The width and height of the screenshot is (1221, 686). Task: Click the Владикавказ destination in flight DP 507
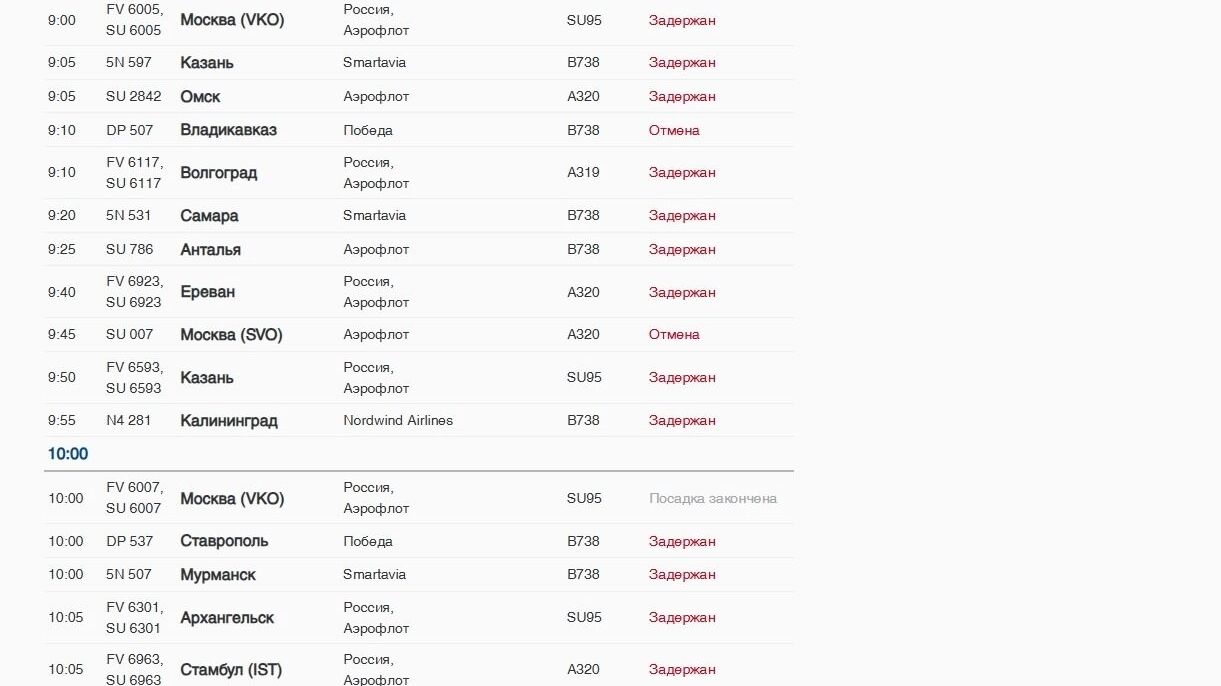[x=228, y=130]
